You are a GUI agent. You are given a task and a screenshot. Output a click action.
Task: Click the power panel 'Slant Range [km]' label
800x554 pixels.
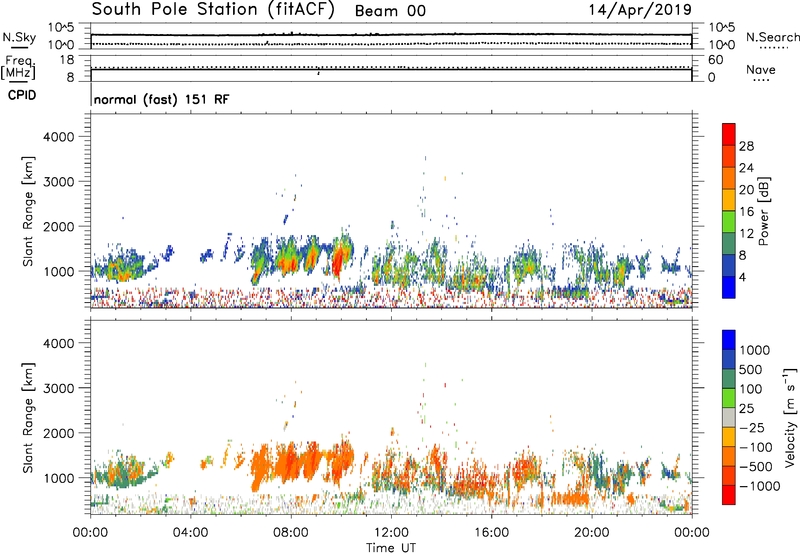coord(28,211)
